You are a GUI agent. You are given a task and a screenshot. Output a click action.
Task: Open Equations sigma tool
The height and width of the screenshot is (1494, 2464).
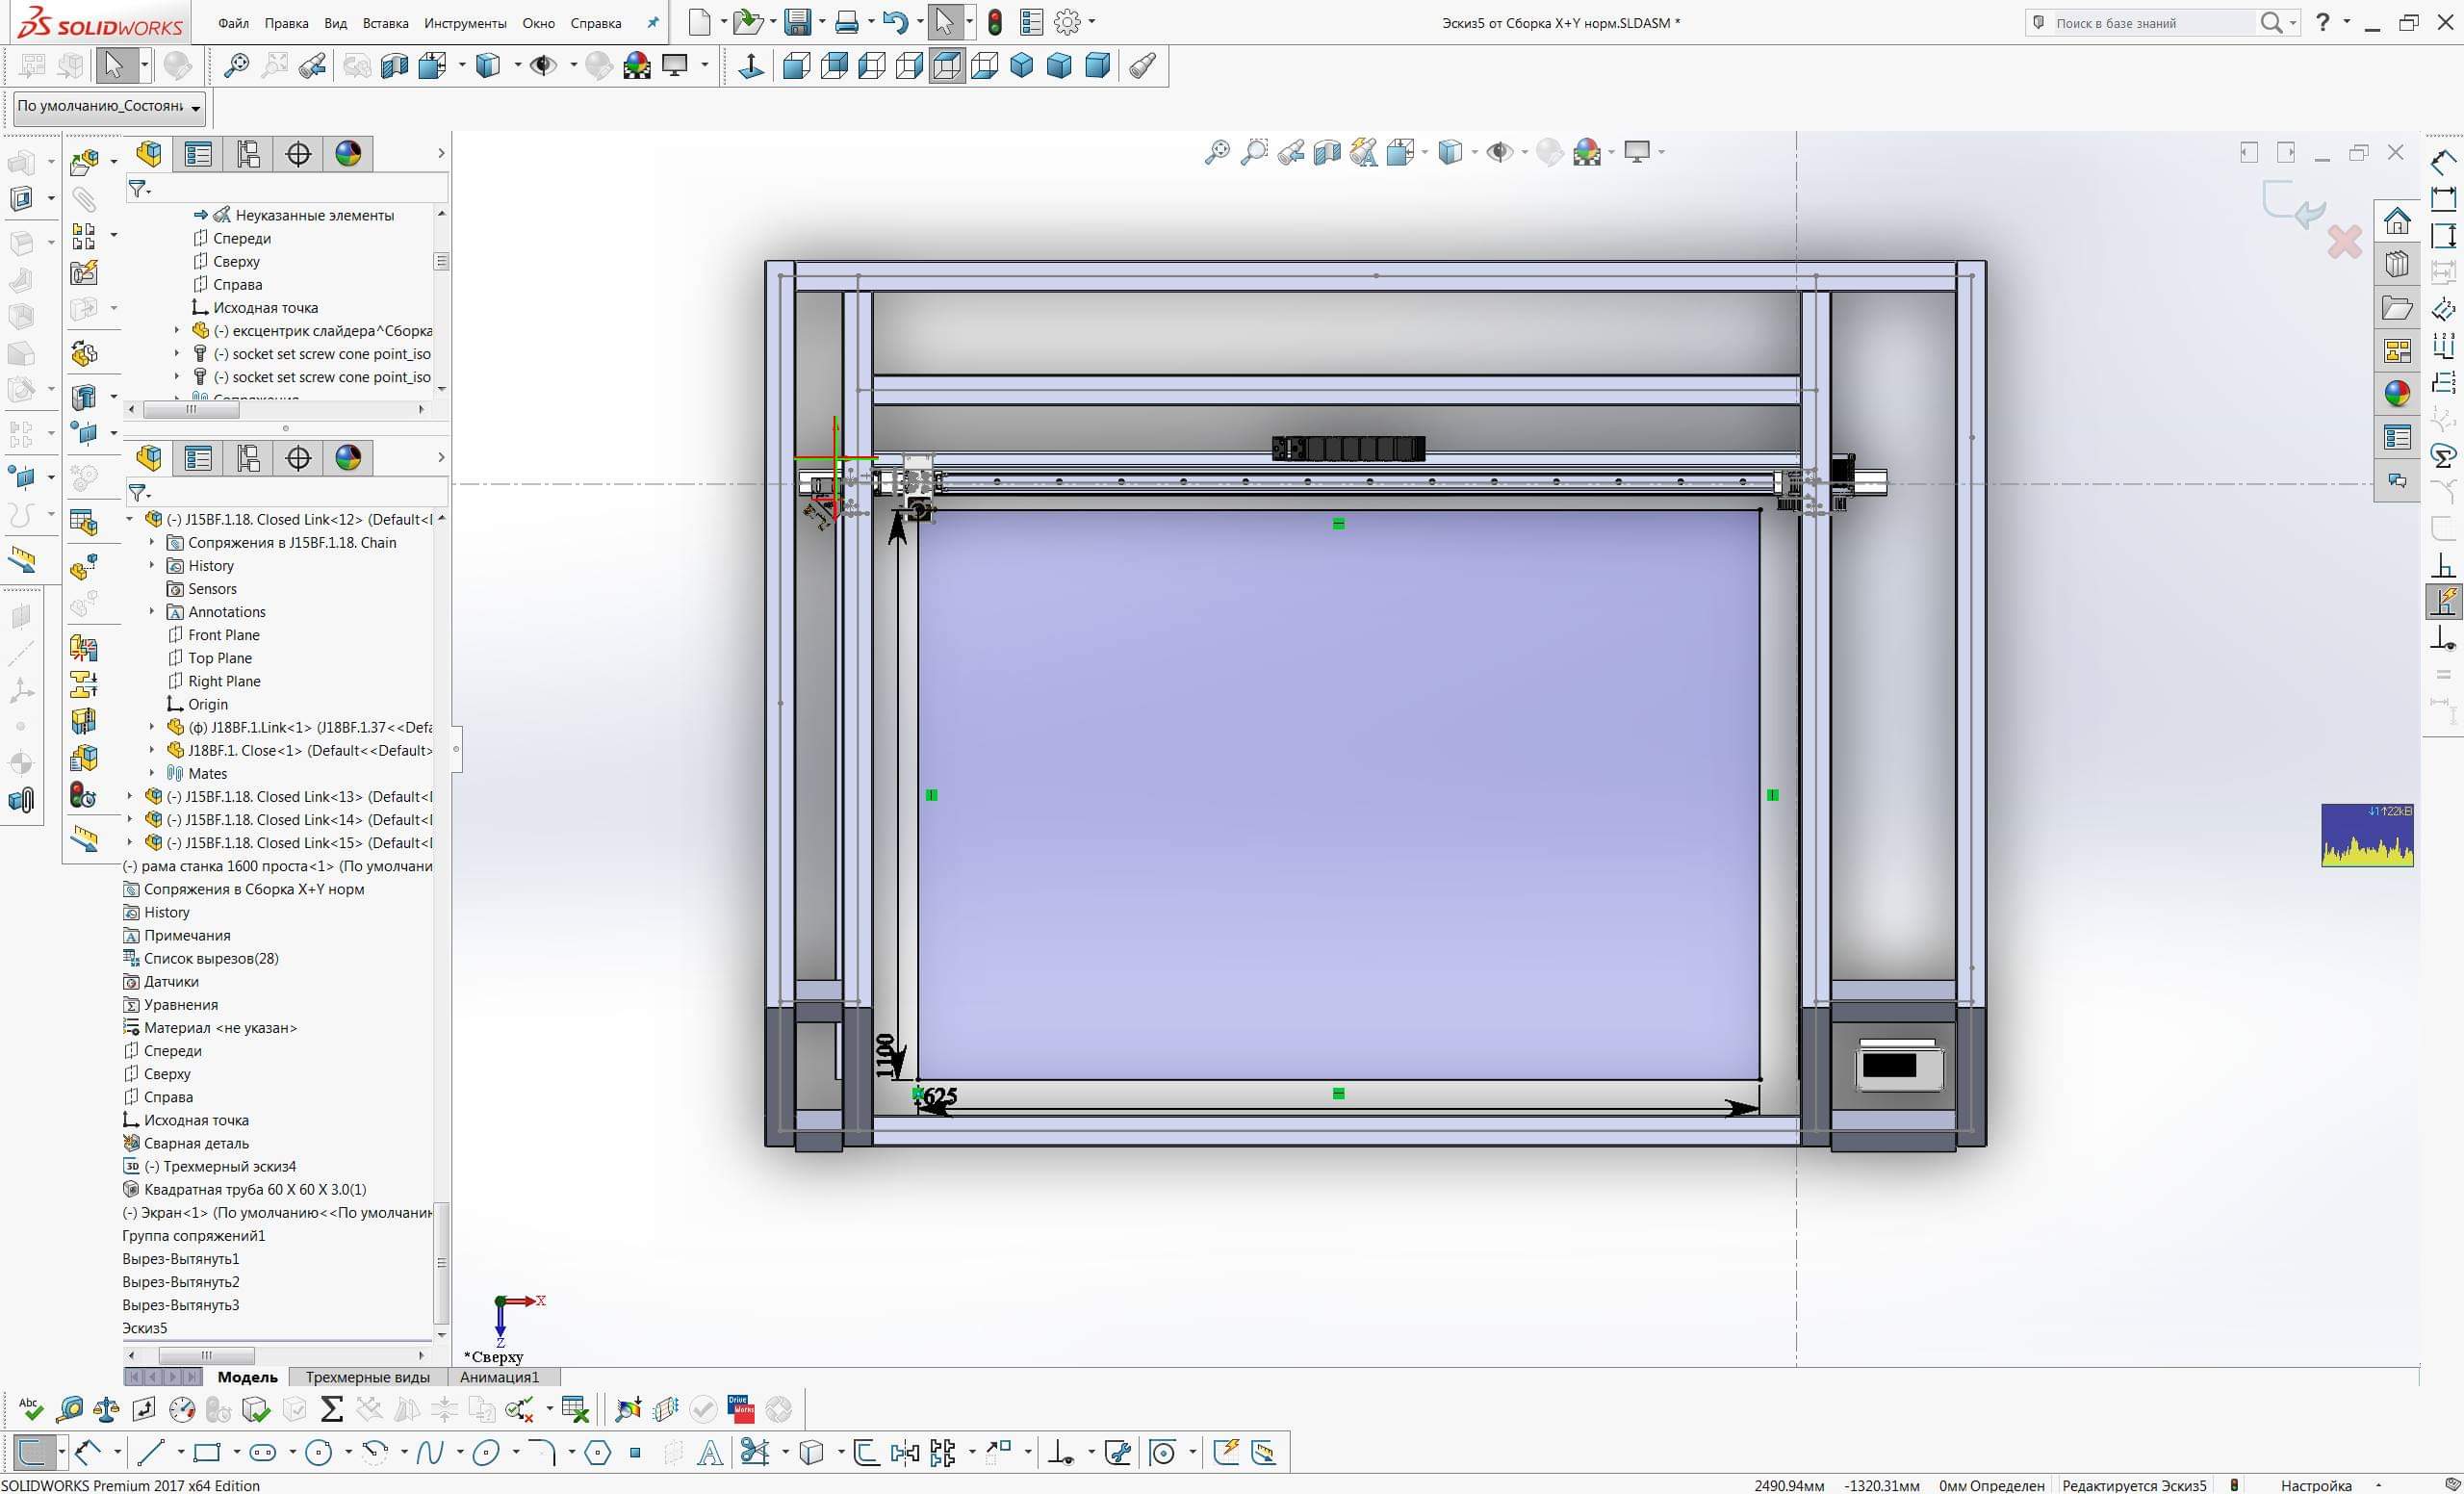point(332,1410)
